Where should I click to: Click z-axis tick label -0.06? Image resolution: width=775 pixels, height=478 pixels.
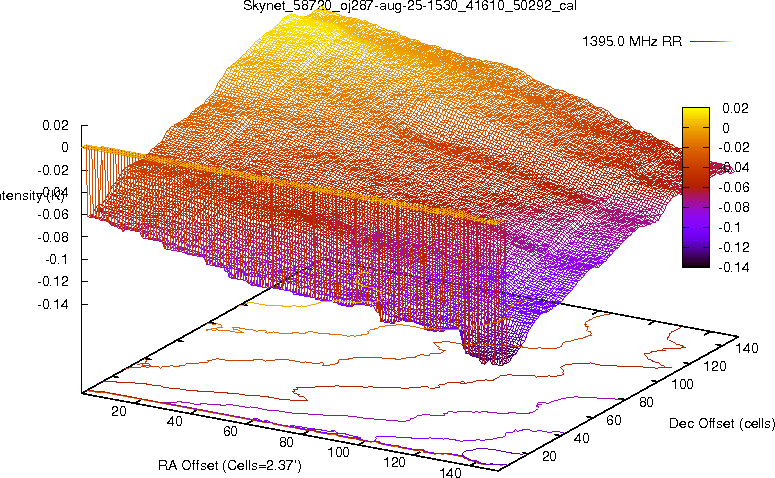[x=53, y=215]
